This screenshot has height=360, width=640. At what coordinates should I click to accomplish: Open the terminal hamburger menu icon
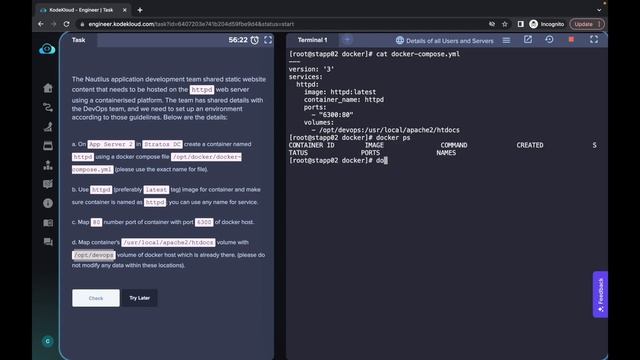point(506,40)
